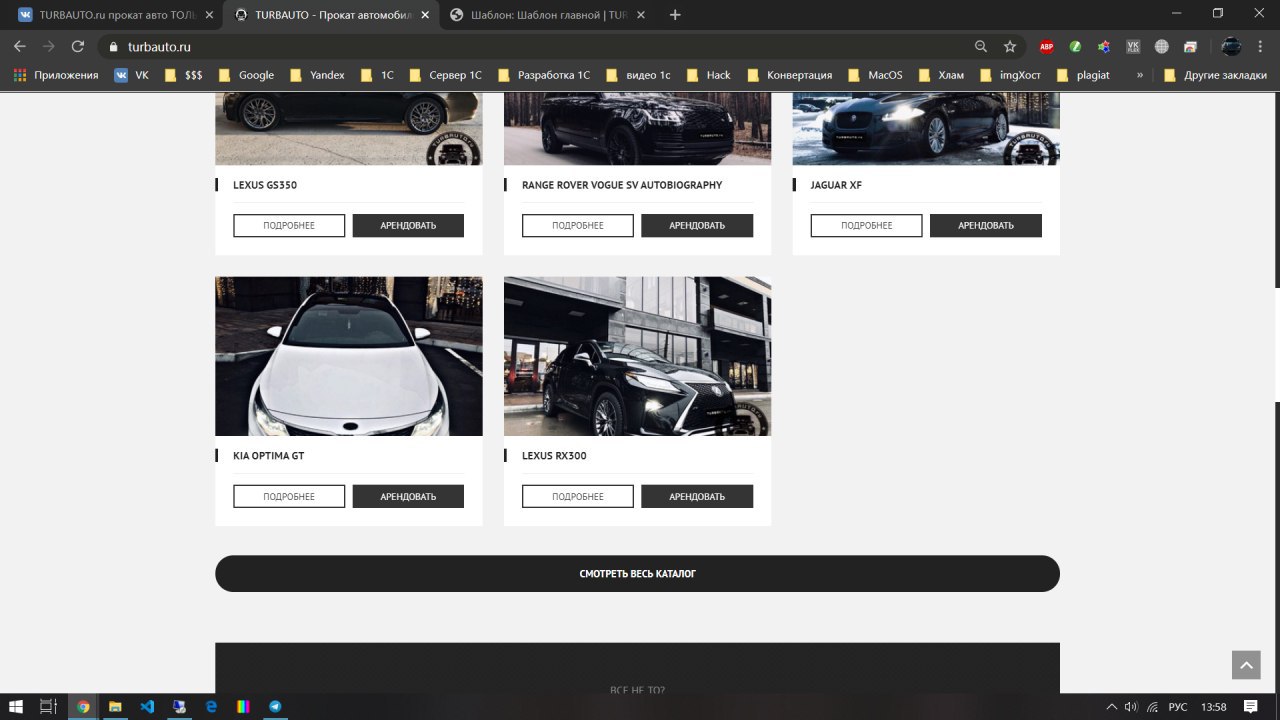Screen dimensions: 1280x720
Task: Open the Другие закладки bookmarks folder
Action: pyautogui.click(x=1215, y=75)
